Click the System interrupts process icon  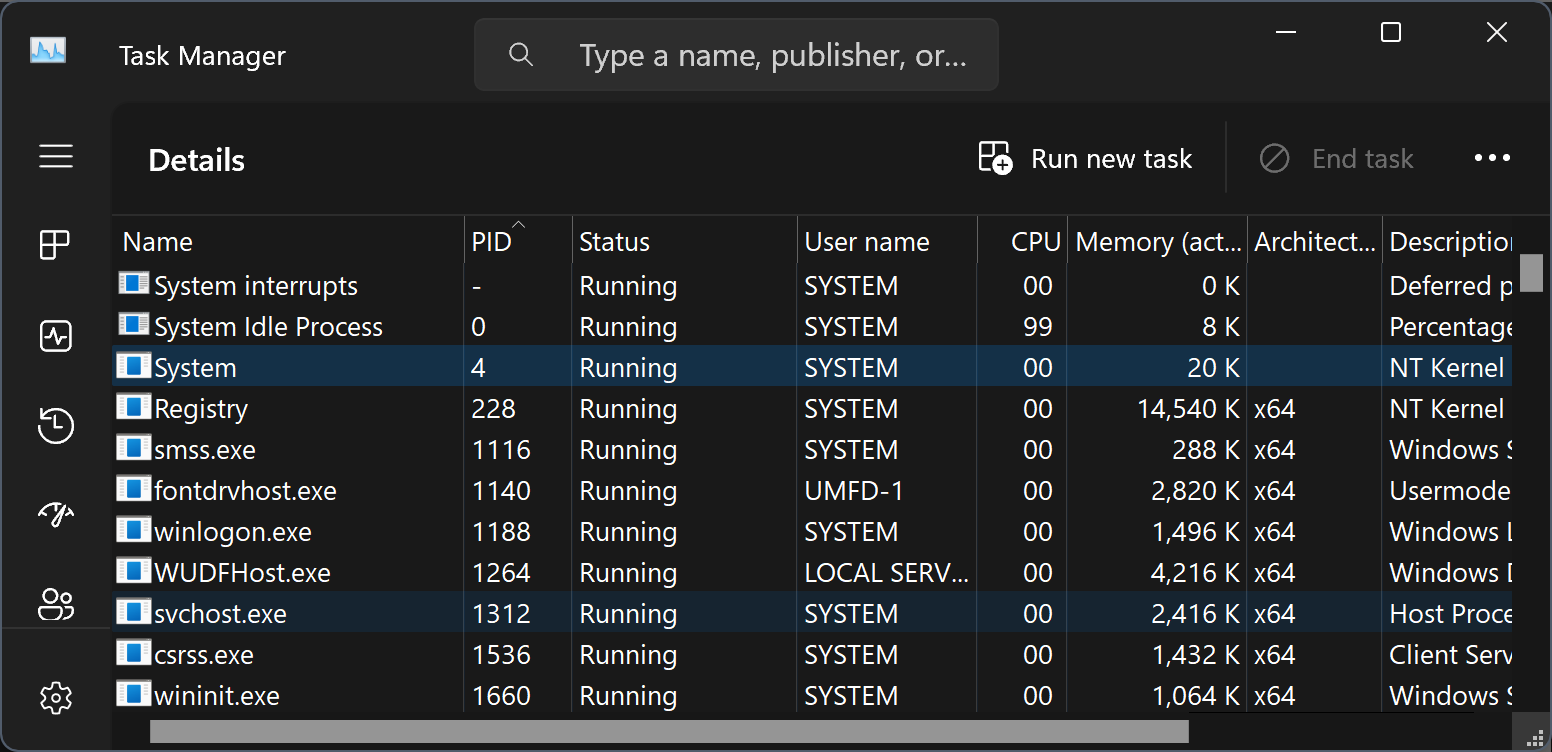[x=133, y=284]
